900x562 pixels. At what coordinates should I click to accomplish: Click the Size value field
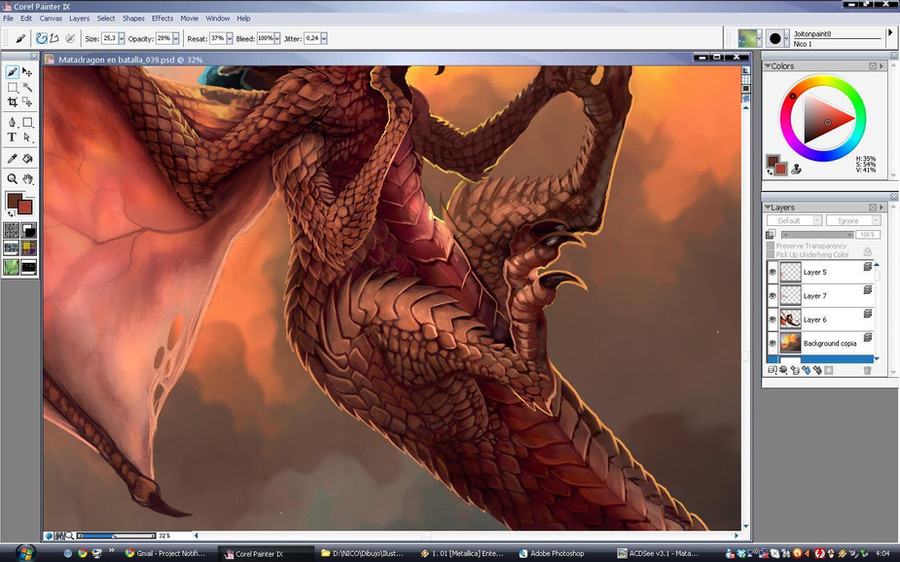109,38
